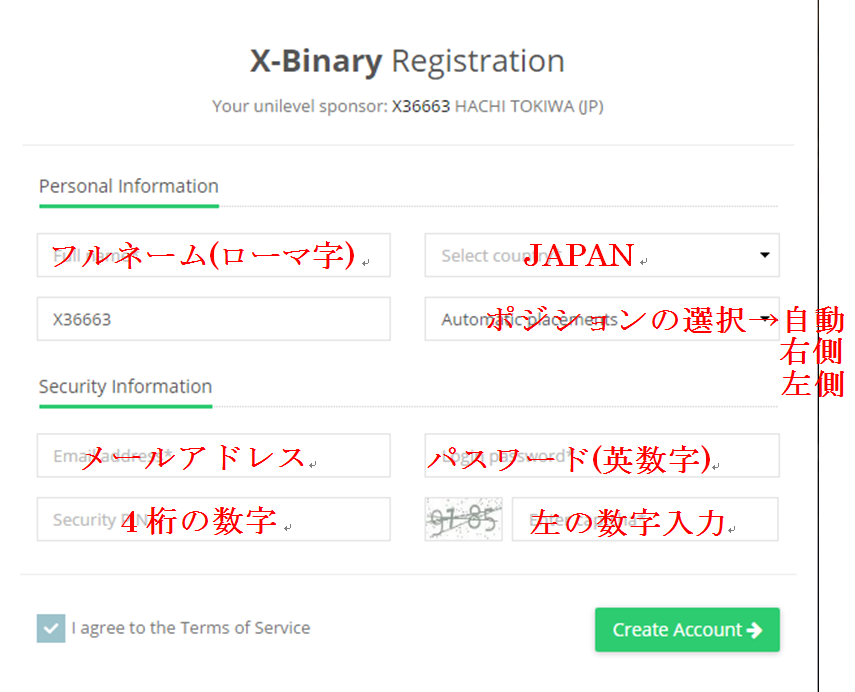
Task: Select the Security Information section heading
Action: point(125,387)
